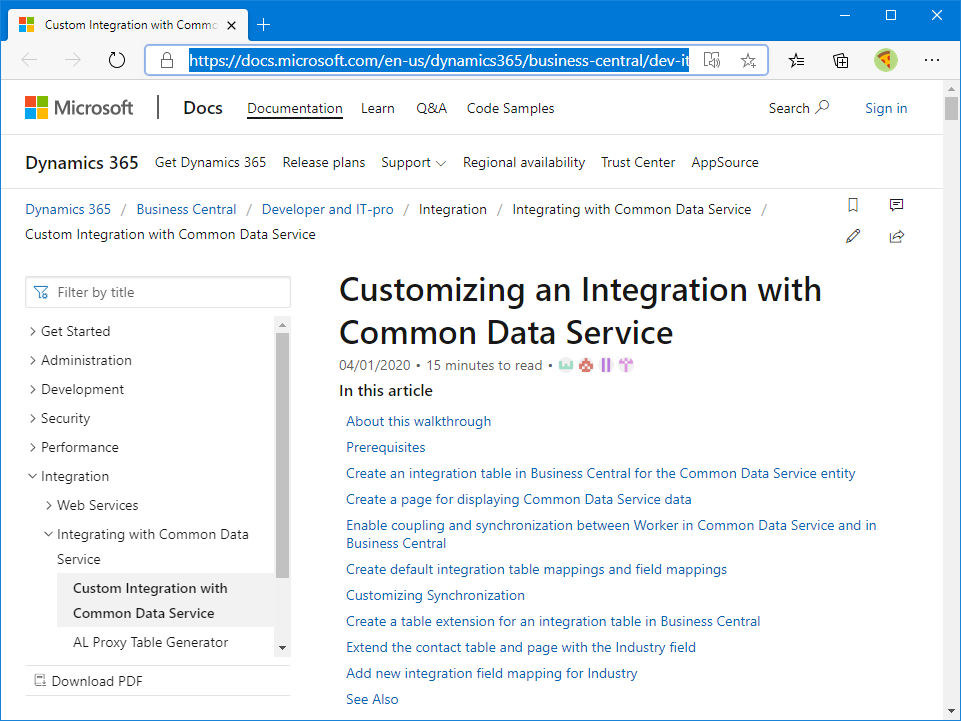961x721 pixels.
Task: Click the Share icon
Action: pyautogui.click(x=897, y=236)
